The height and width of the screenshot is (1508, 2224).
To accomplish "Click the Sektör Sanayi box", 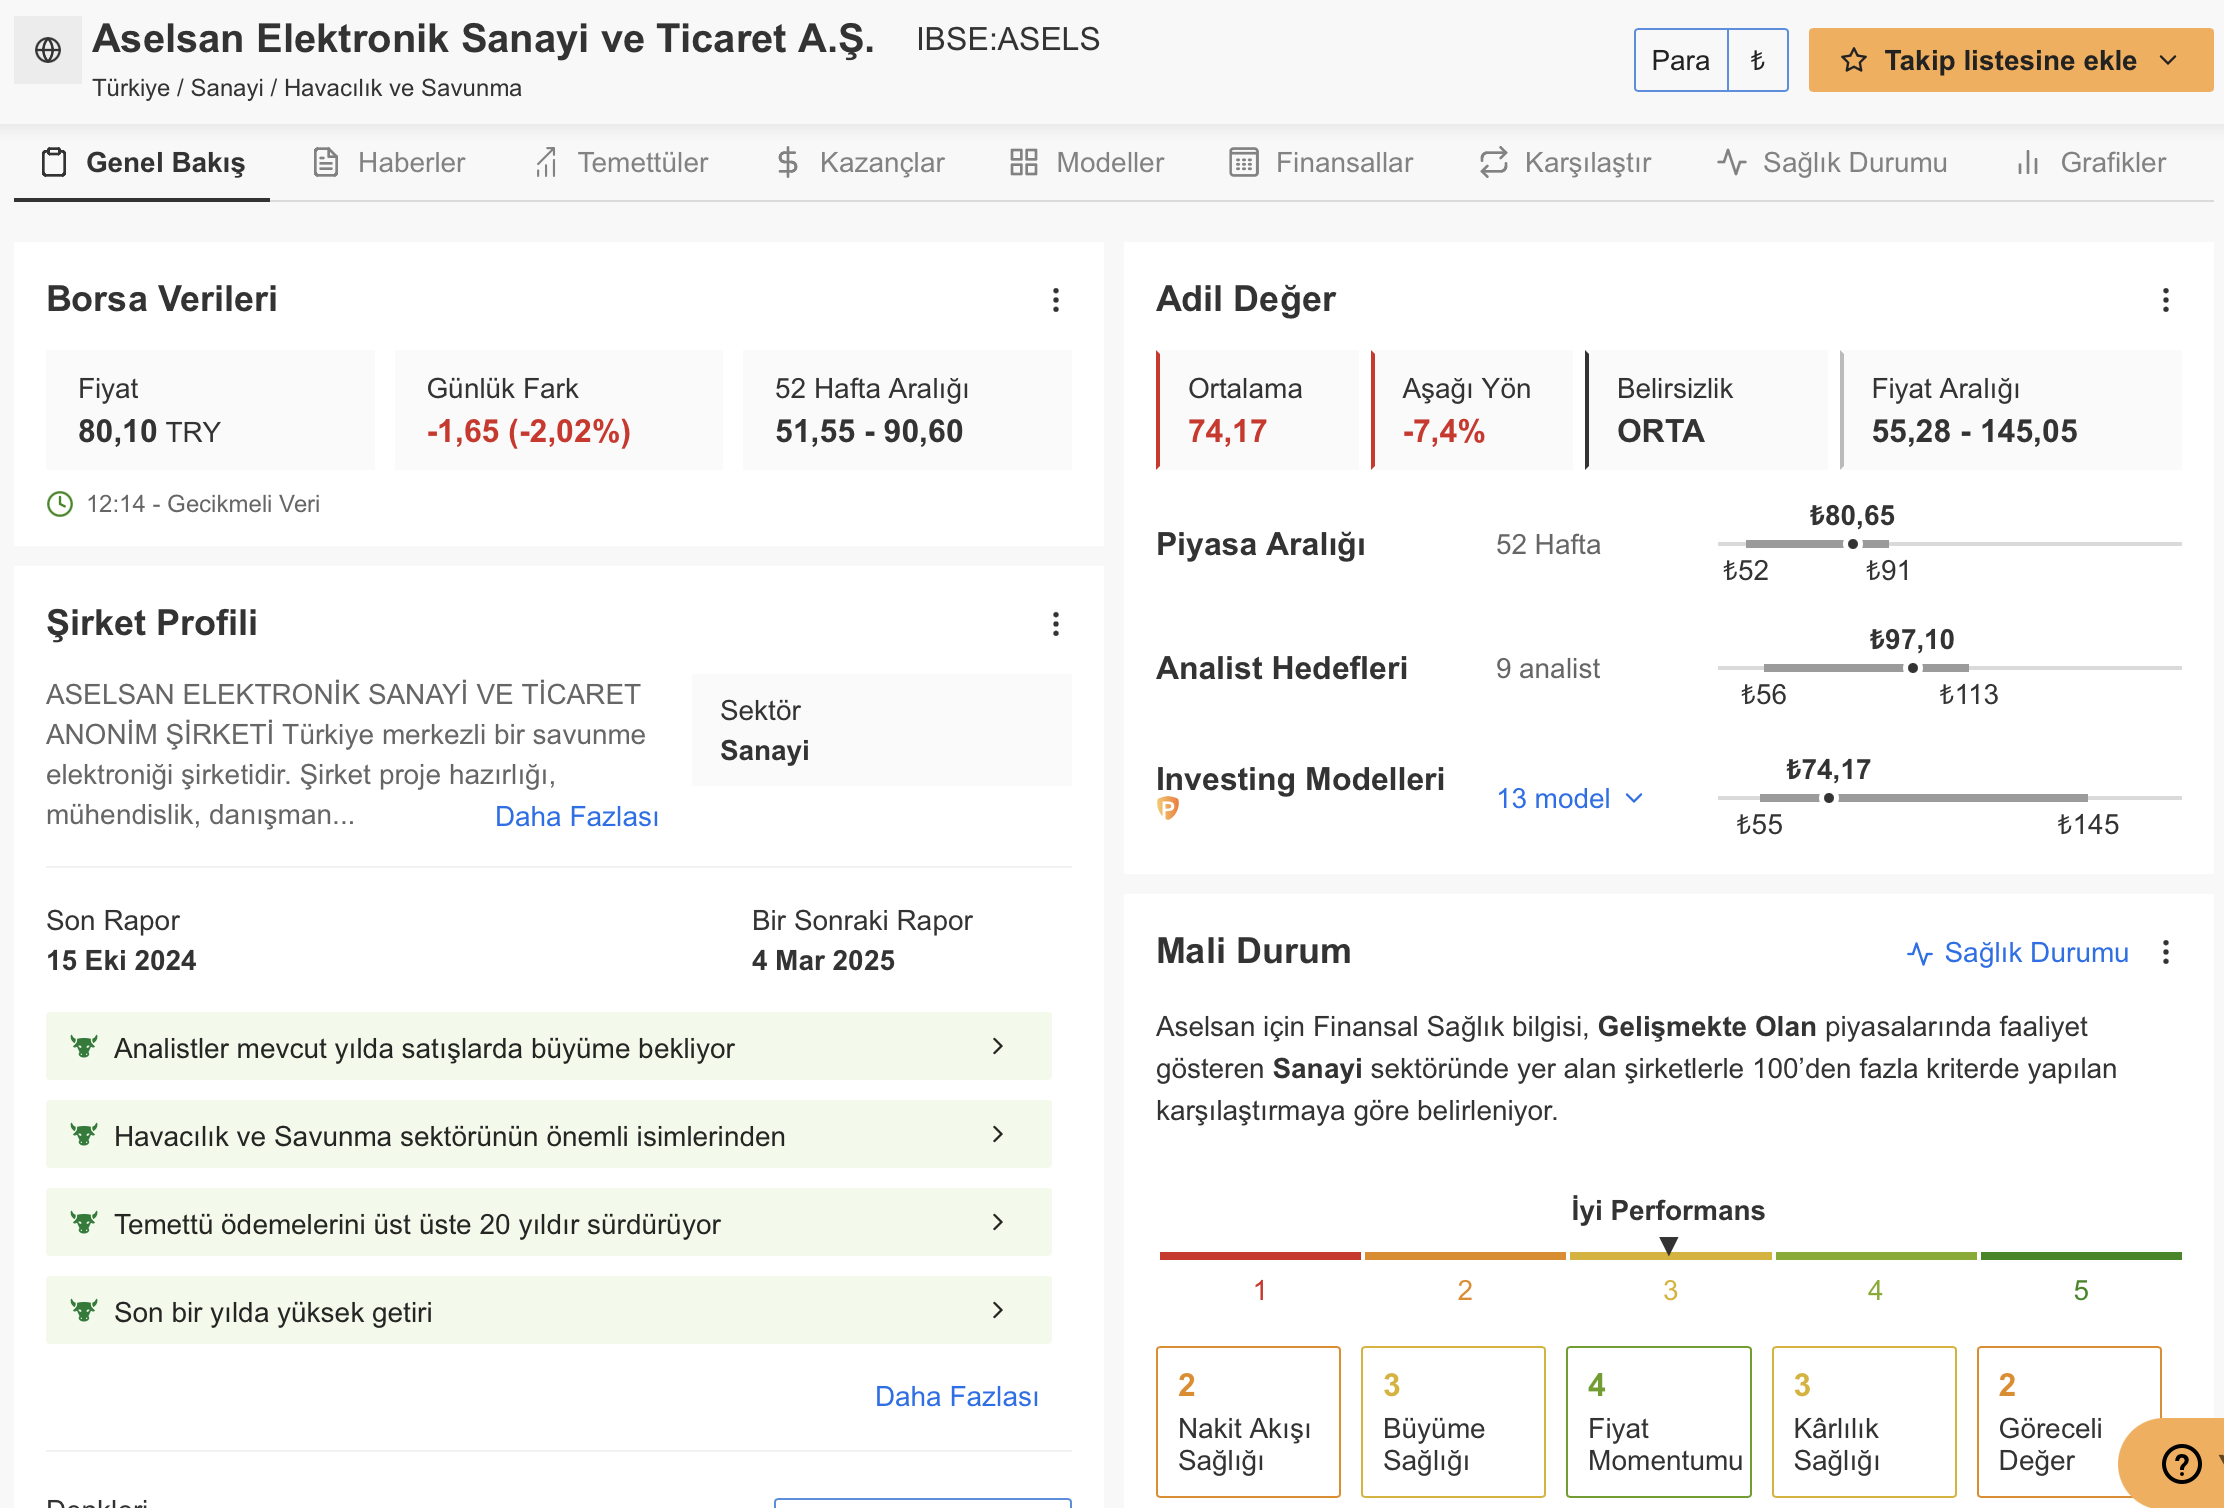I will coord(882,730).
